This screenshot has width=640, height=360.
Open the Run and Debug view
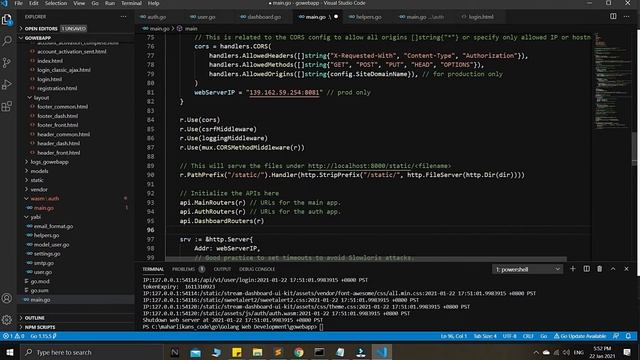click(x=7, y=84)
